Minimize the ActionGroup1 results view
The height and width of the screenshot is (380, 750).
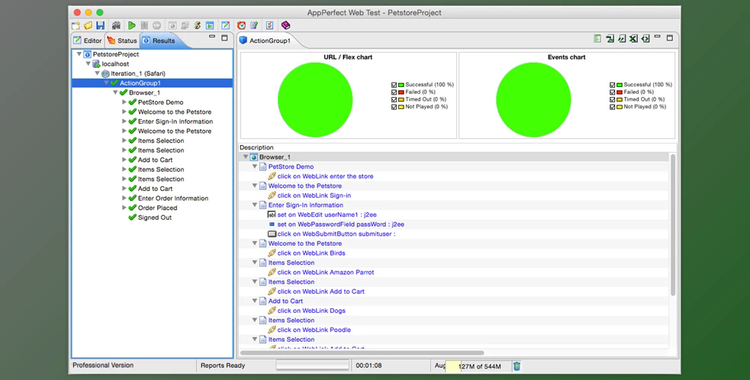pos(657,37)
